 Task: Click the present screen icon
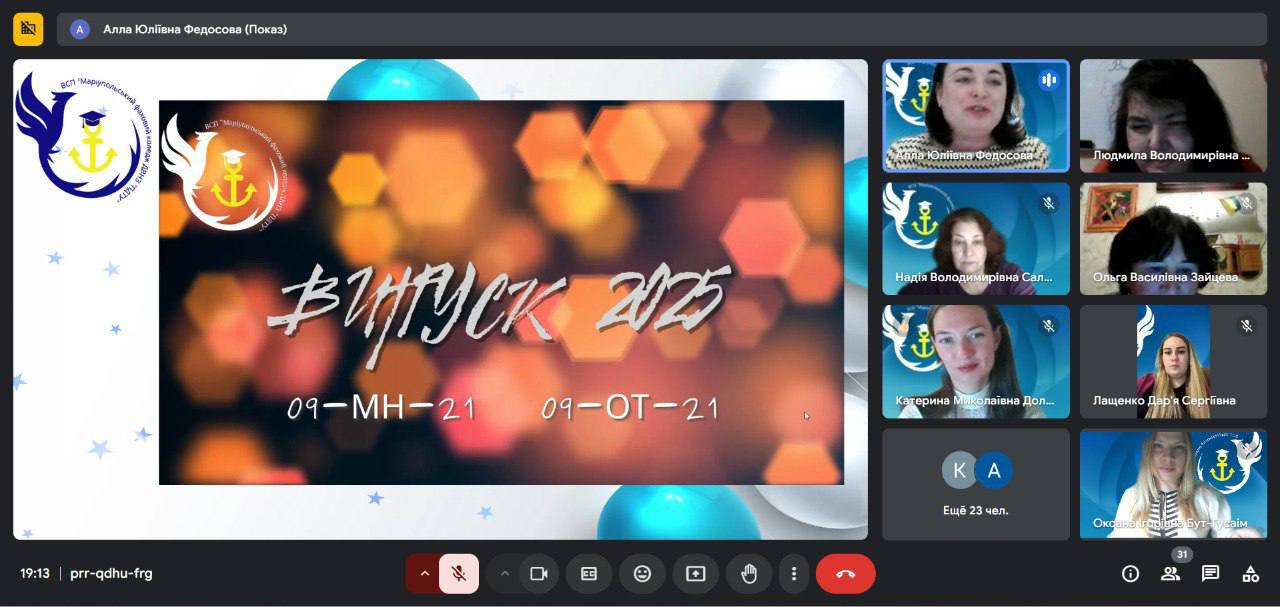[695, 574]
